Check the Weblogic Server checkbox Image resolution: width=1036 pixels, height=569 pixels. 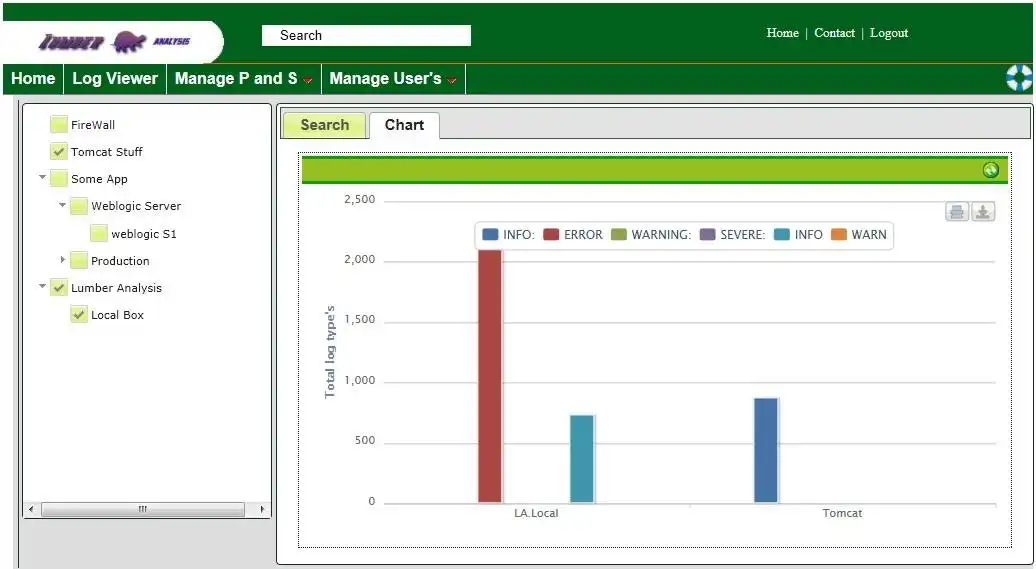tap(79, 206)
